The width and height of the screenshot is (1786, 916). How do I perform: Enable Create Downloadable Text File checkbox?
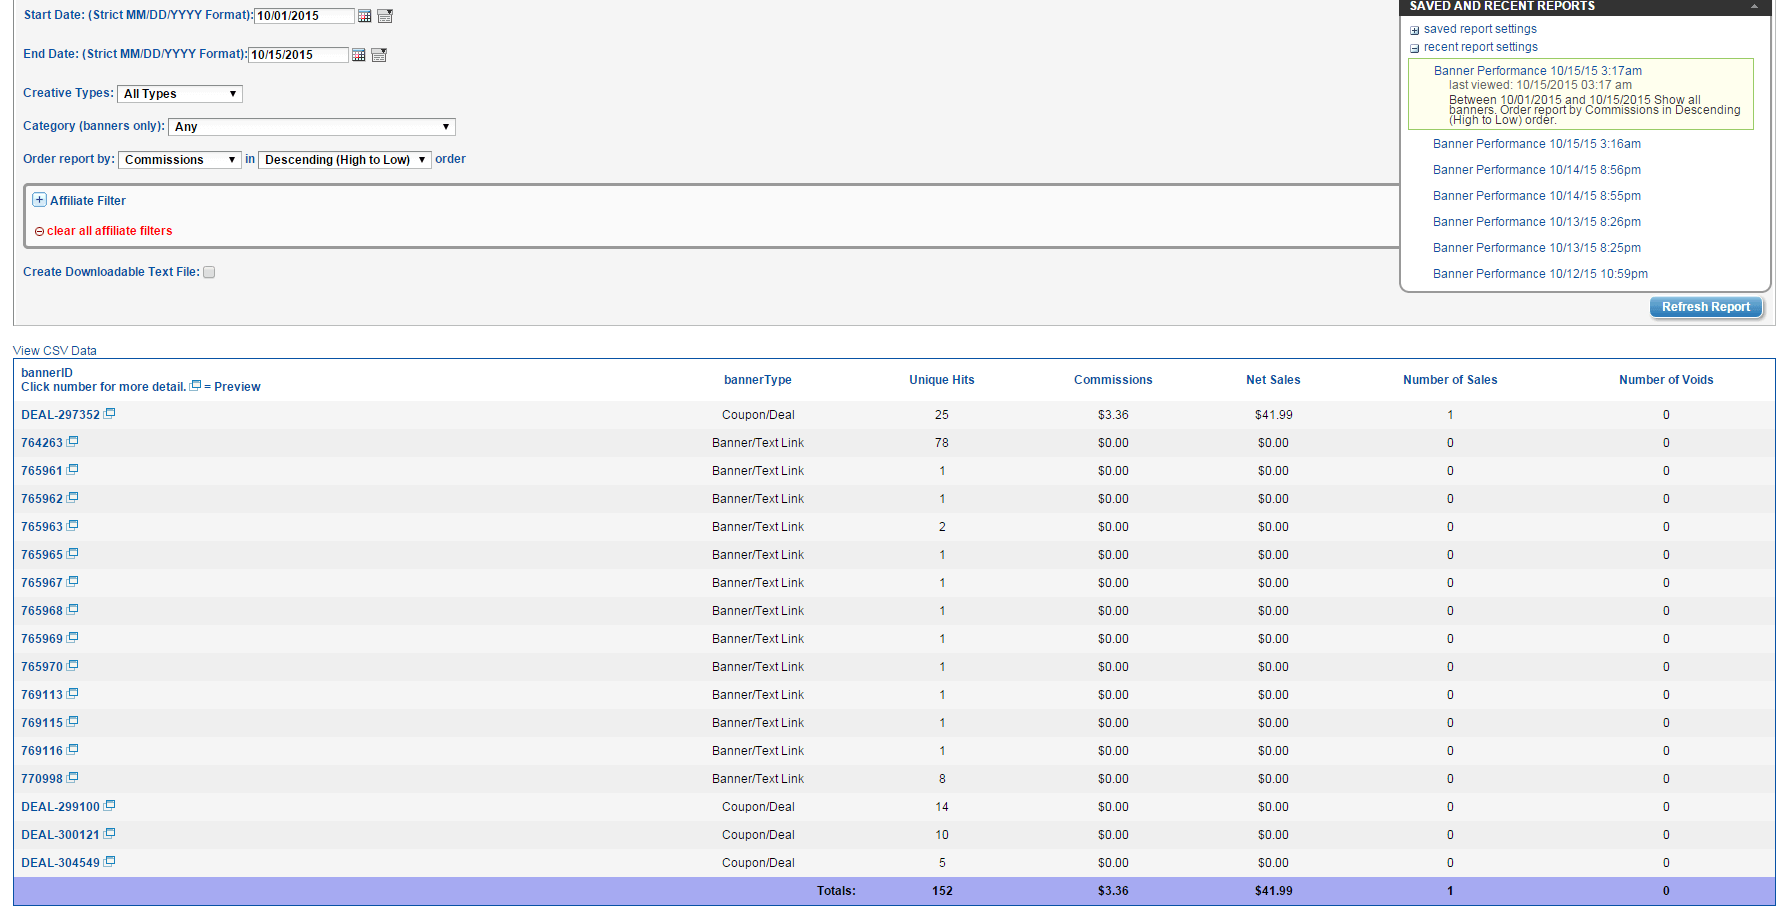click(x=209, y=272)
